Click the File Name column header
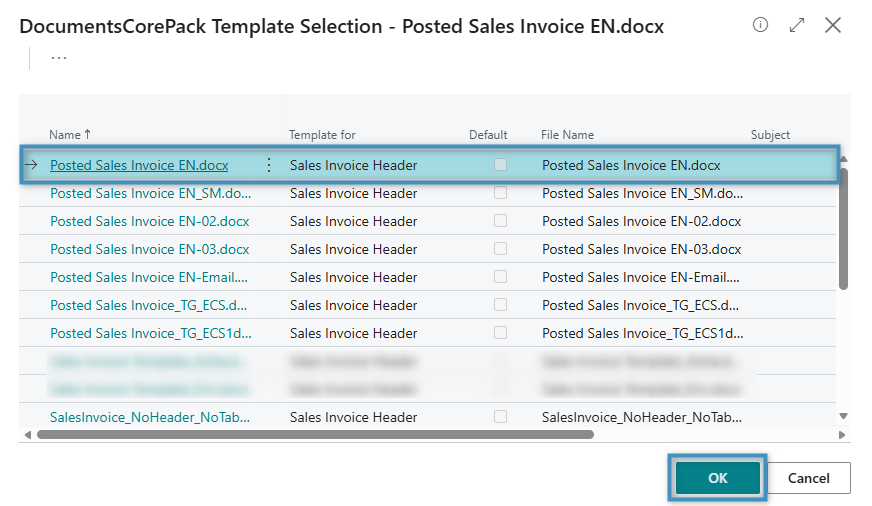 coord(567,135)
